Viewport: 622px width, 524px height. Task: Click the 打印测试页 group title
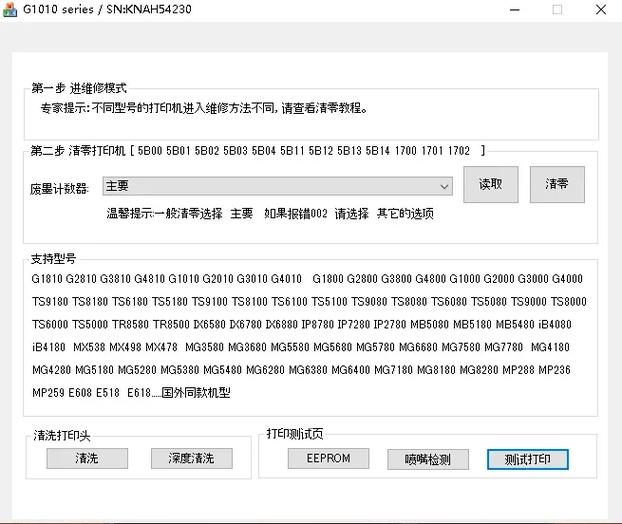[x=295, y=434]
